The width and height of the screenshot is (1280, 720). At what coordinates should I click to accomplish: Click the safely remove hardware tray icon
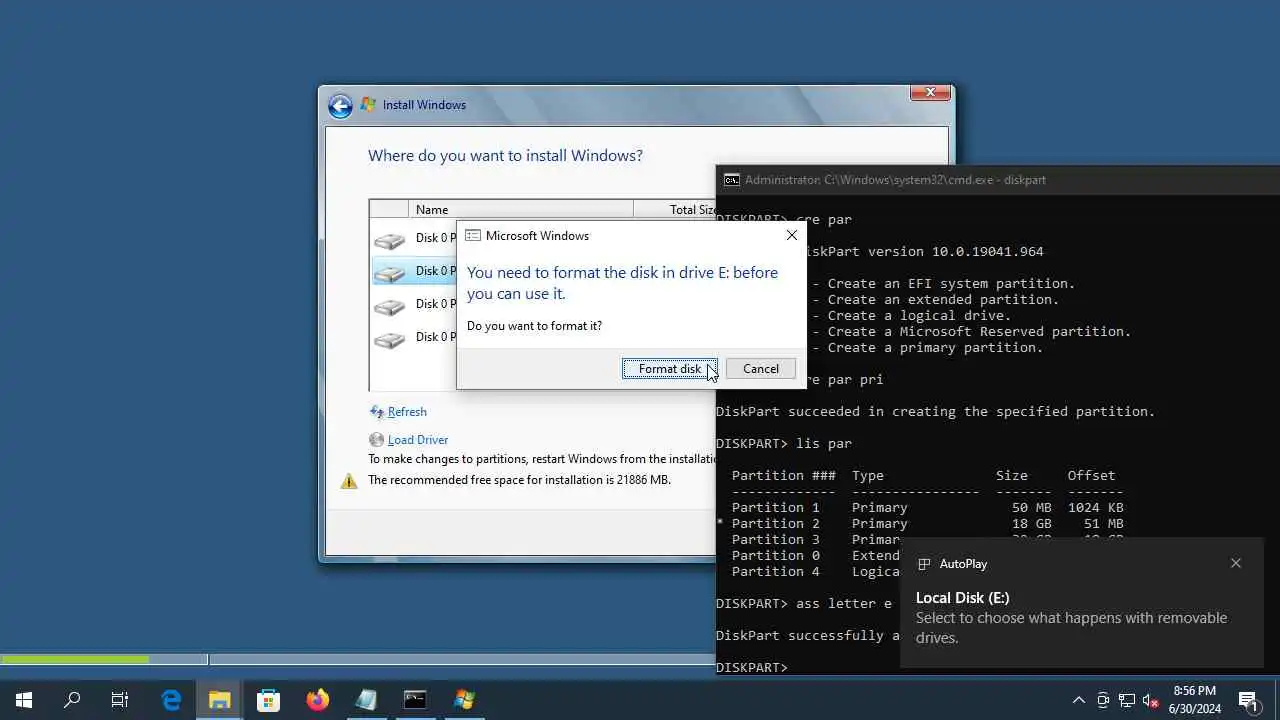point(1103,700)
